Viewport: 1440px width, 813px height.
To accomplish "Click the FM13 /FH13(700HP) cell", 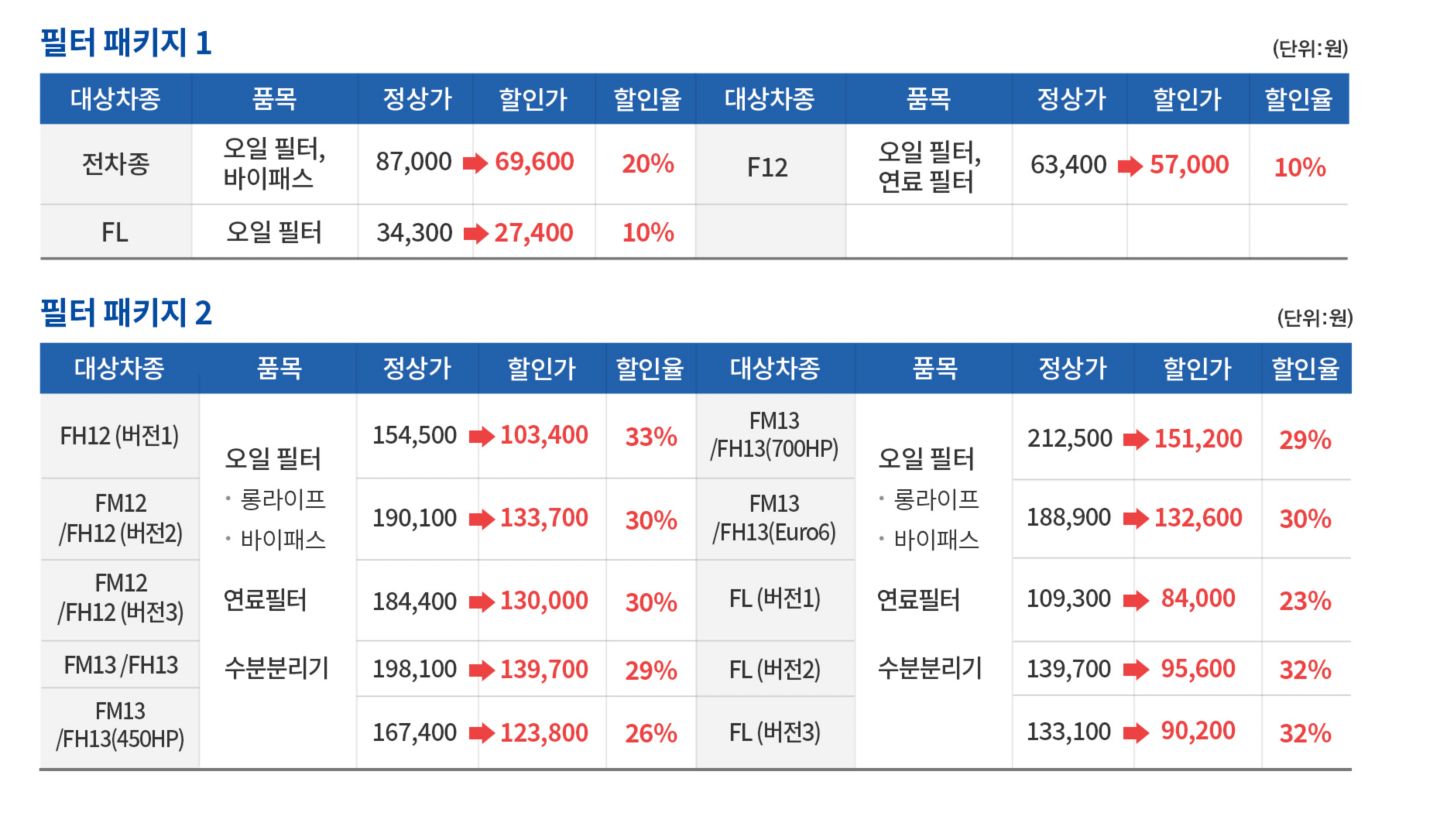I will click(x=774, y=436).
